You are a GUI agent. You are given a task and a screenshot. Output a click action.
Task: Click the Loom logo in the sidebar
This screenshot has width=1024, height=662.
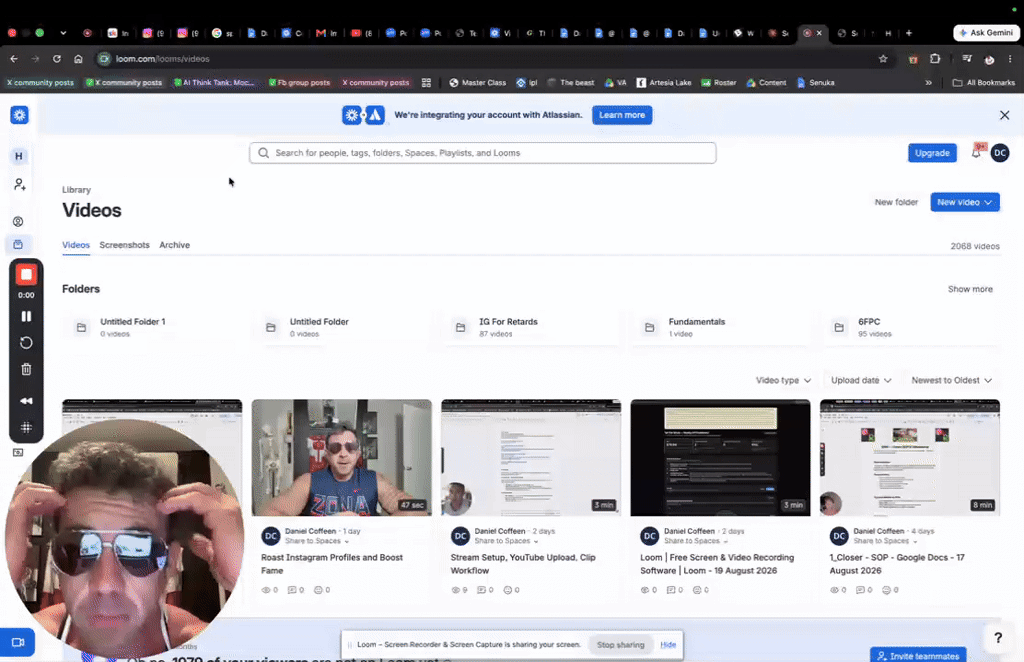20,115
